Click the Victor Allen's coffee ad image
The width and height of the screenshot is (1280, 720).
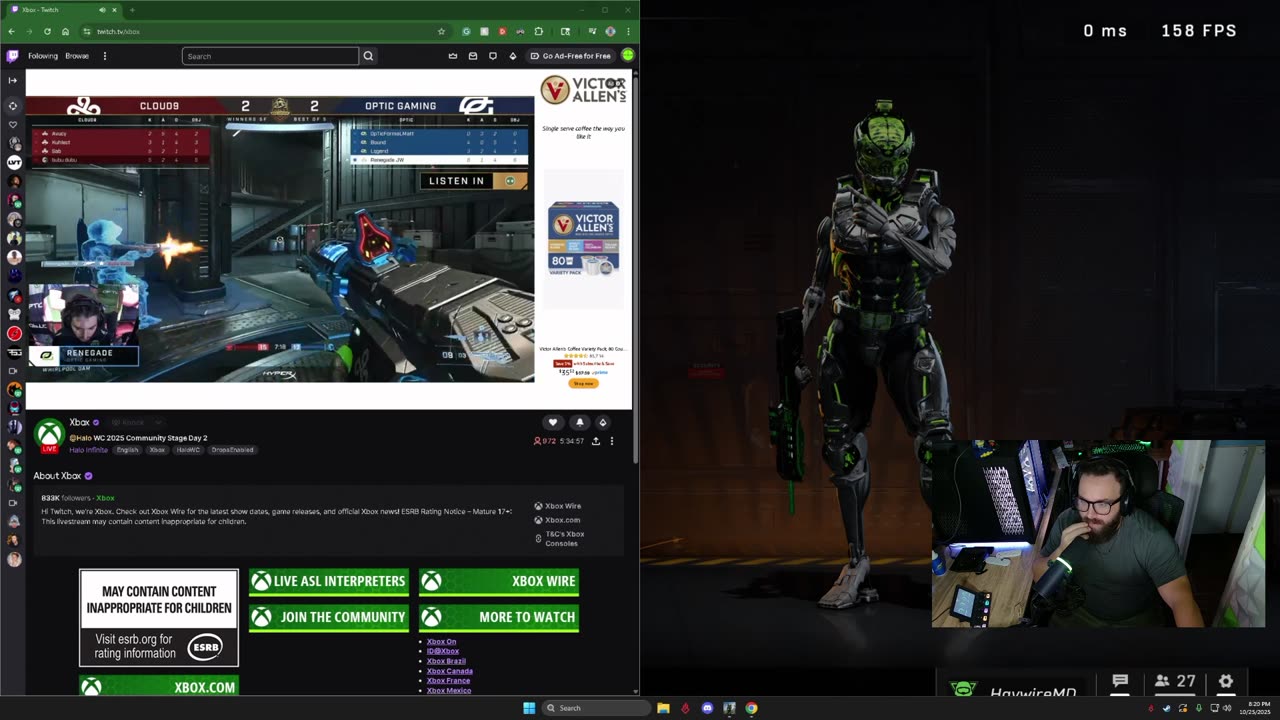[x=583, y=239]
